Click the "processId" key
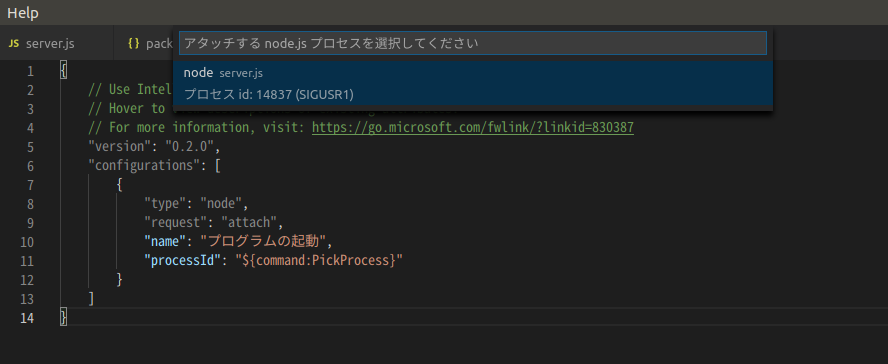Viewport: 888px width, 364px height. point(182,261)
